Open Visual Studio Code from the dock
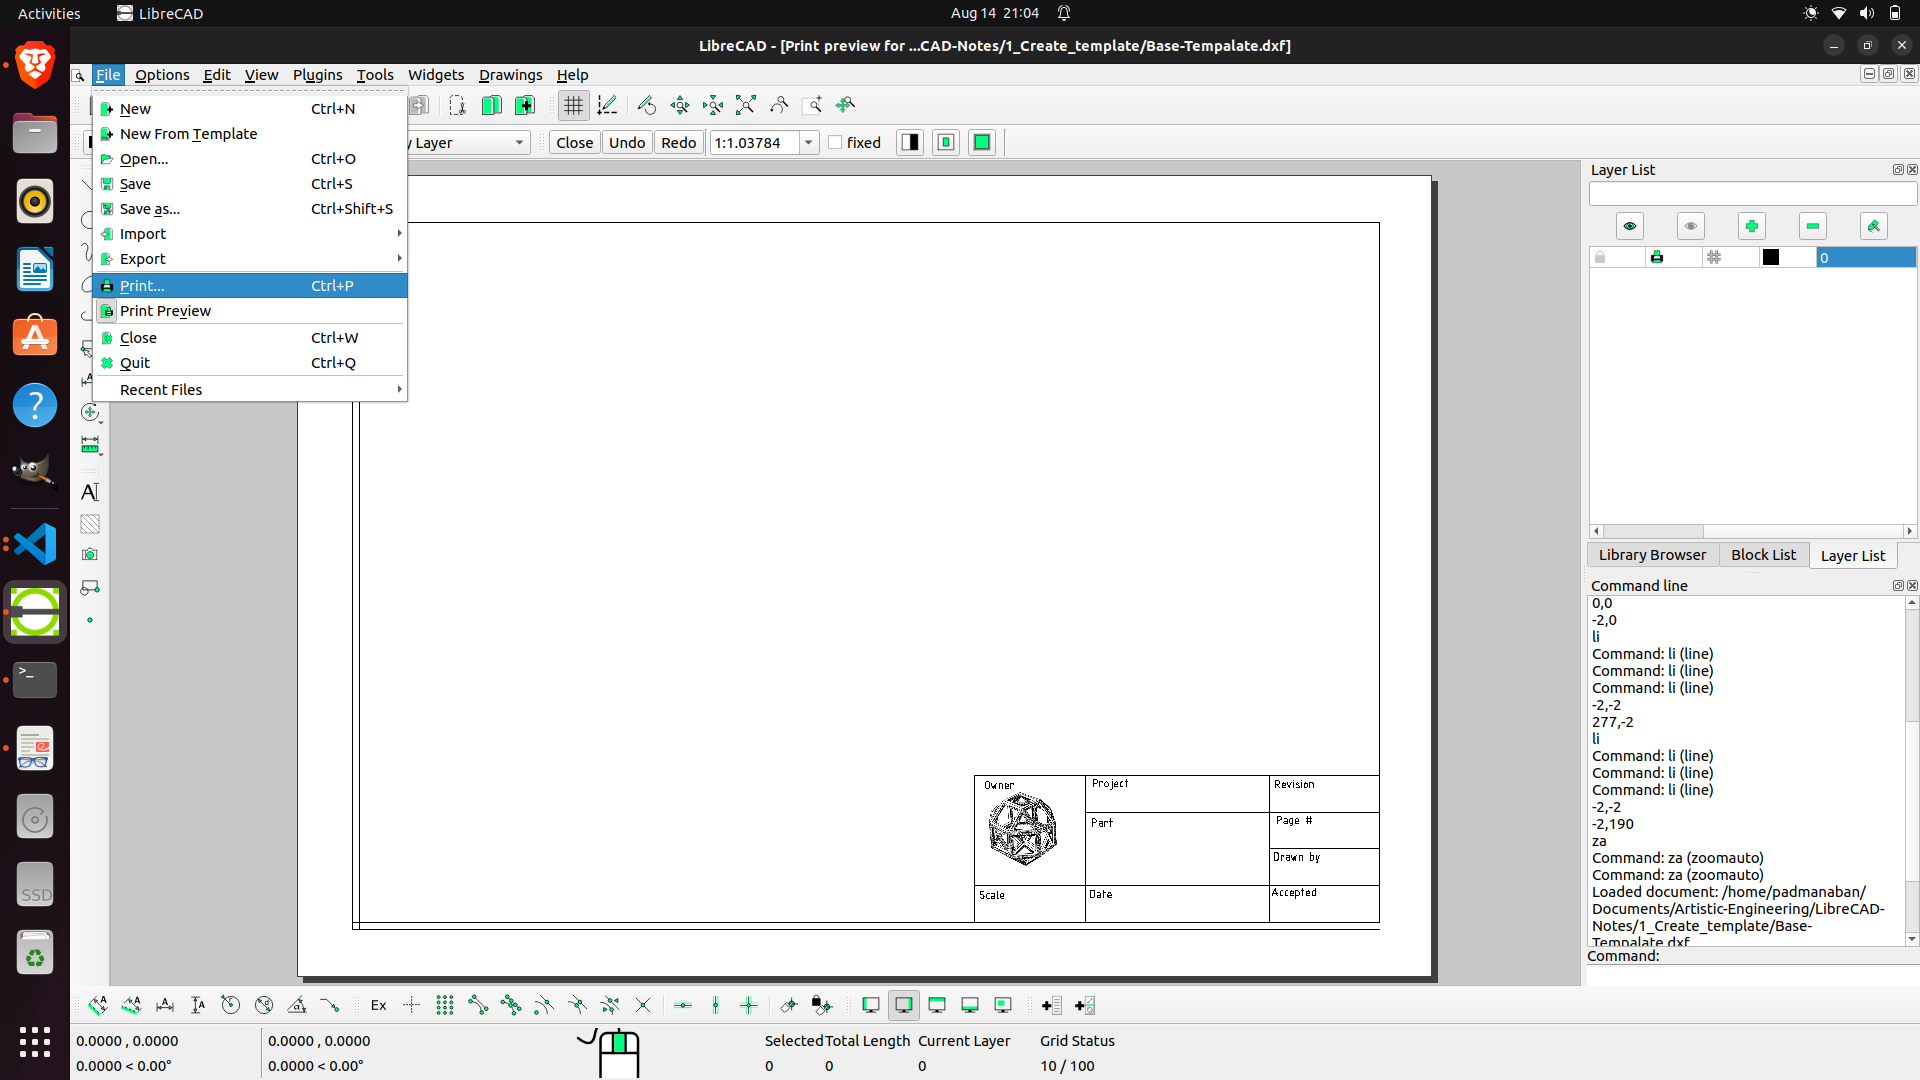Screen dimensions: 1920x1080 coord(35,544)
